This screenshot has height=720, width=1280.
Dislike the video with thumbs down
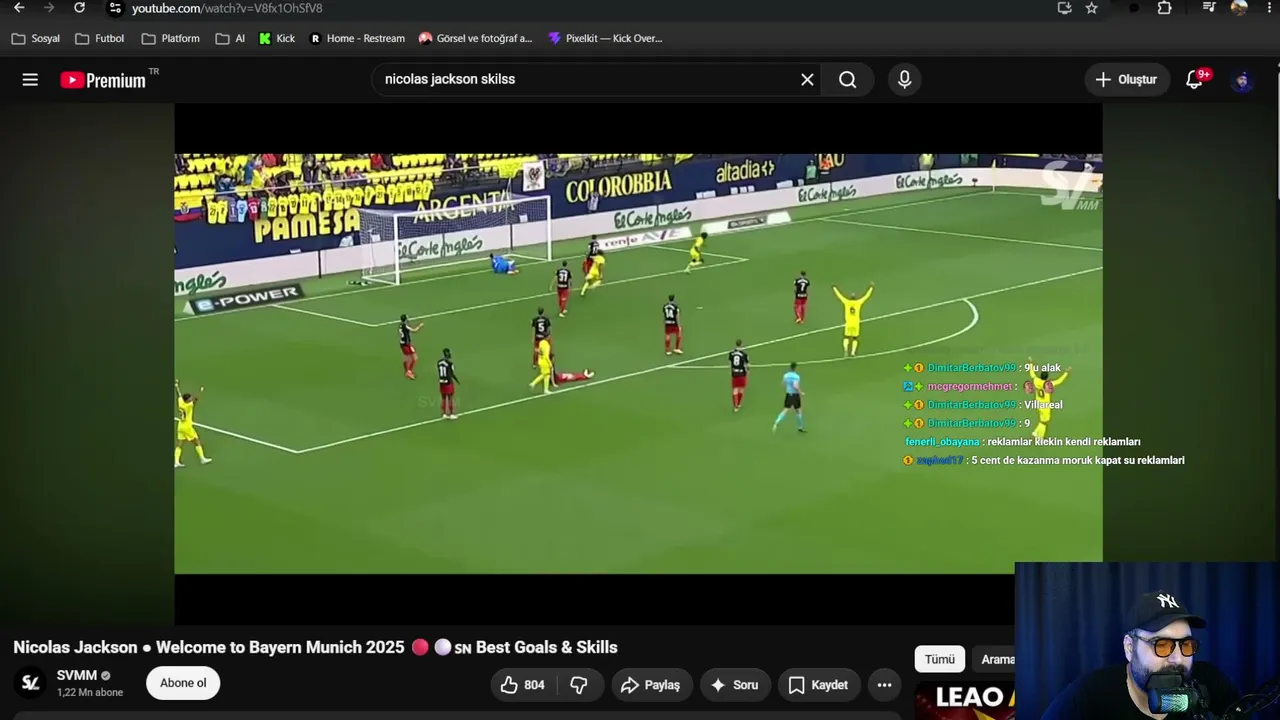click(x=579, y=685)
